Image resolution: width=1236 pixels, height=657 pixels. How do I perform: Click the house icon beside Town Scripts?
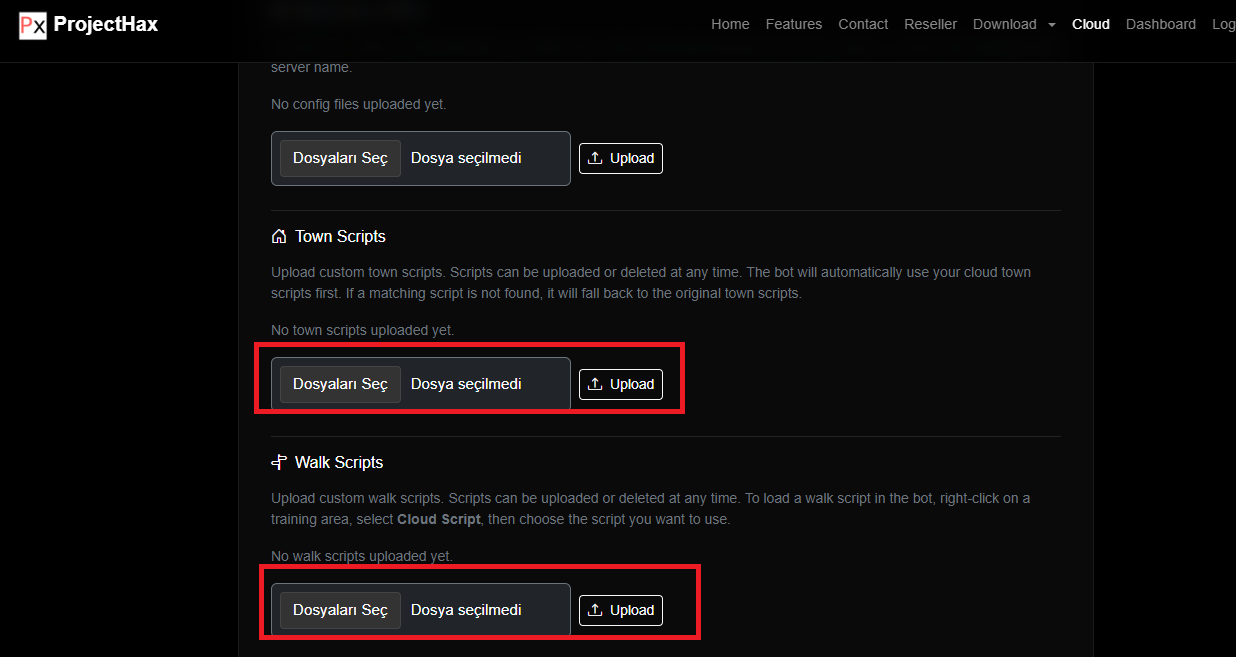279,237
